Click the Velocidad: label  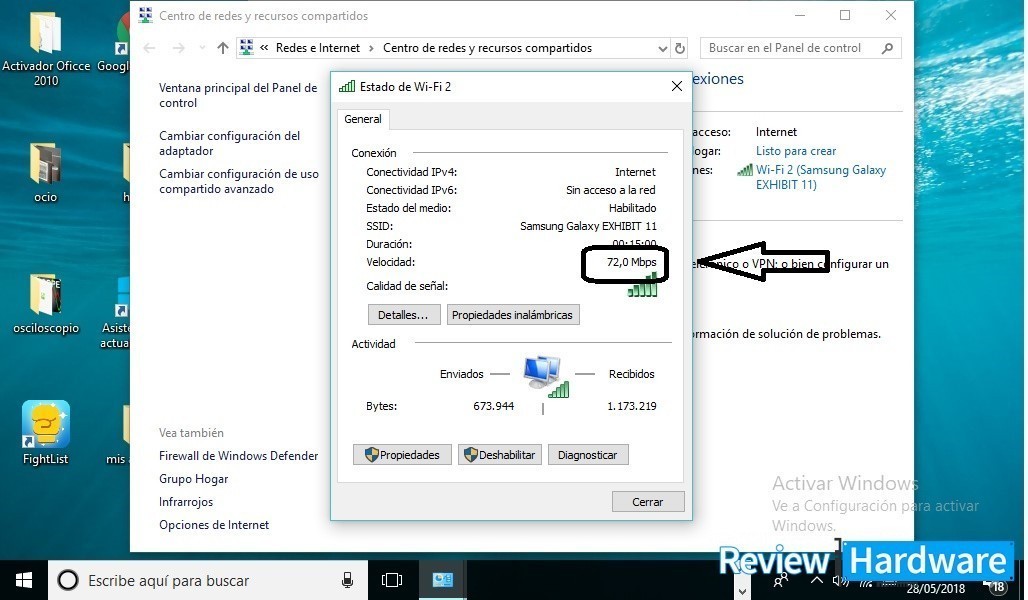(x=391, y=262)
